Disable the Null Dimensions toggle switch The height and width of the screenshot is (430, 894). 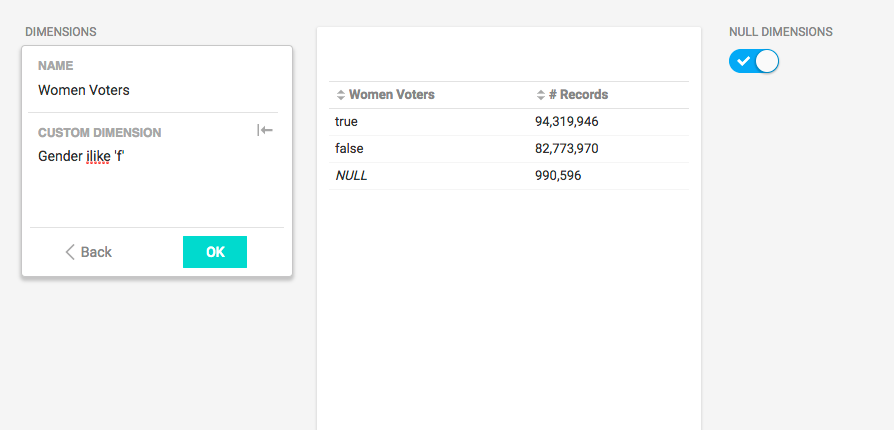754,62
